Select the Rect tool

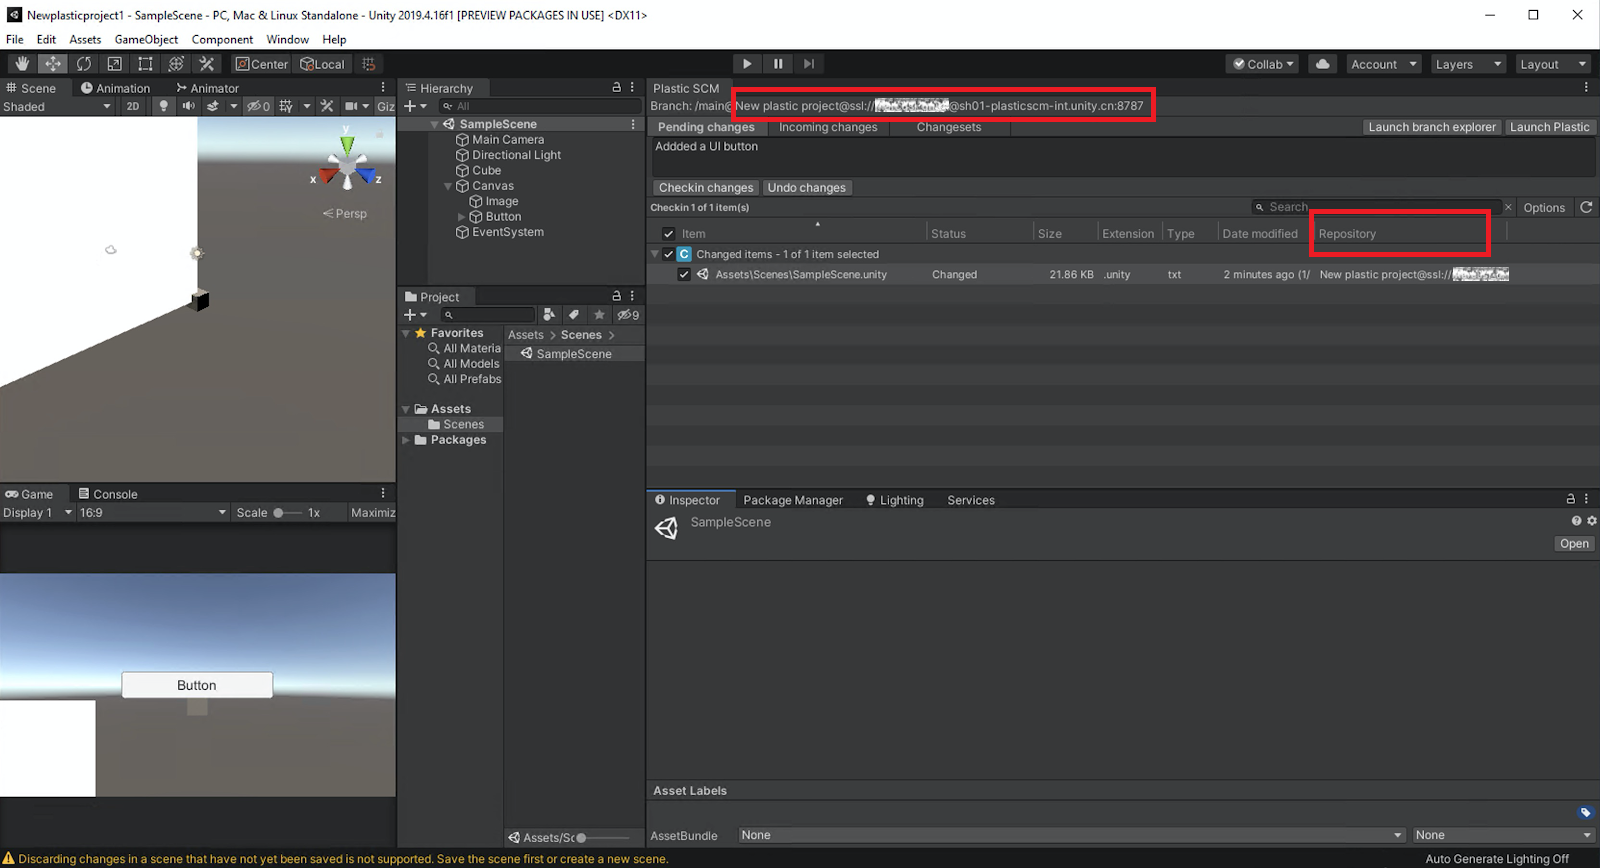tap(145, 64)
